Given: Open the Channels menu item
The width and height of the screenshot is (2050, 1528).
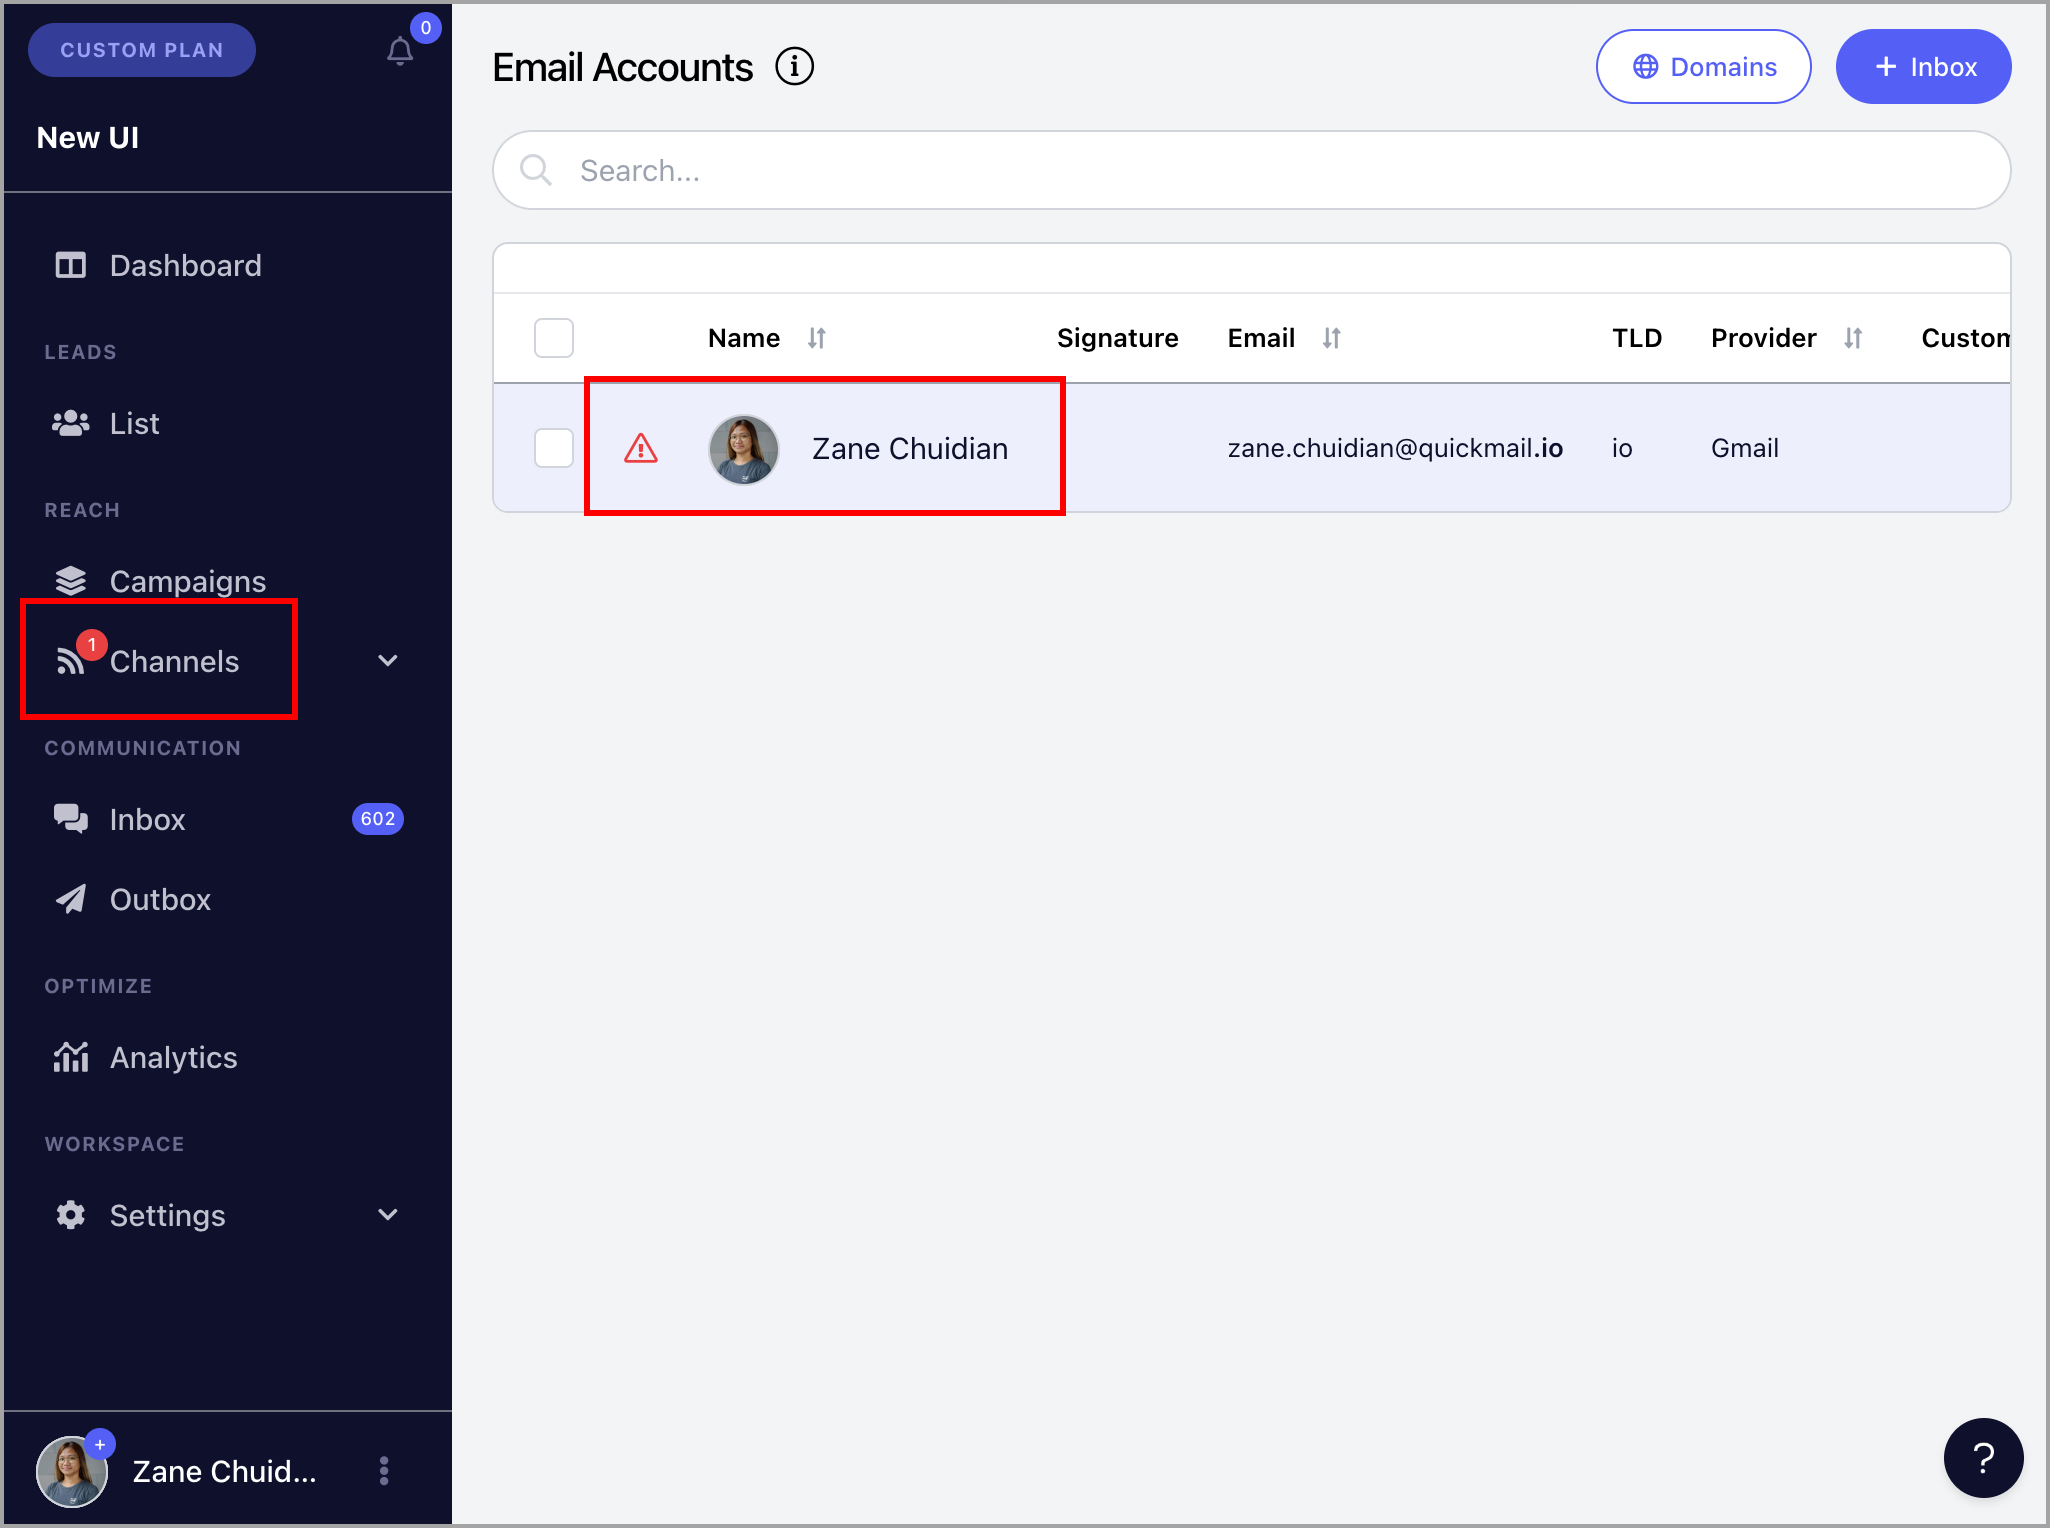Looking at the screenshot, I should point(174,661).
